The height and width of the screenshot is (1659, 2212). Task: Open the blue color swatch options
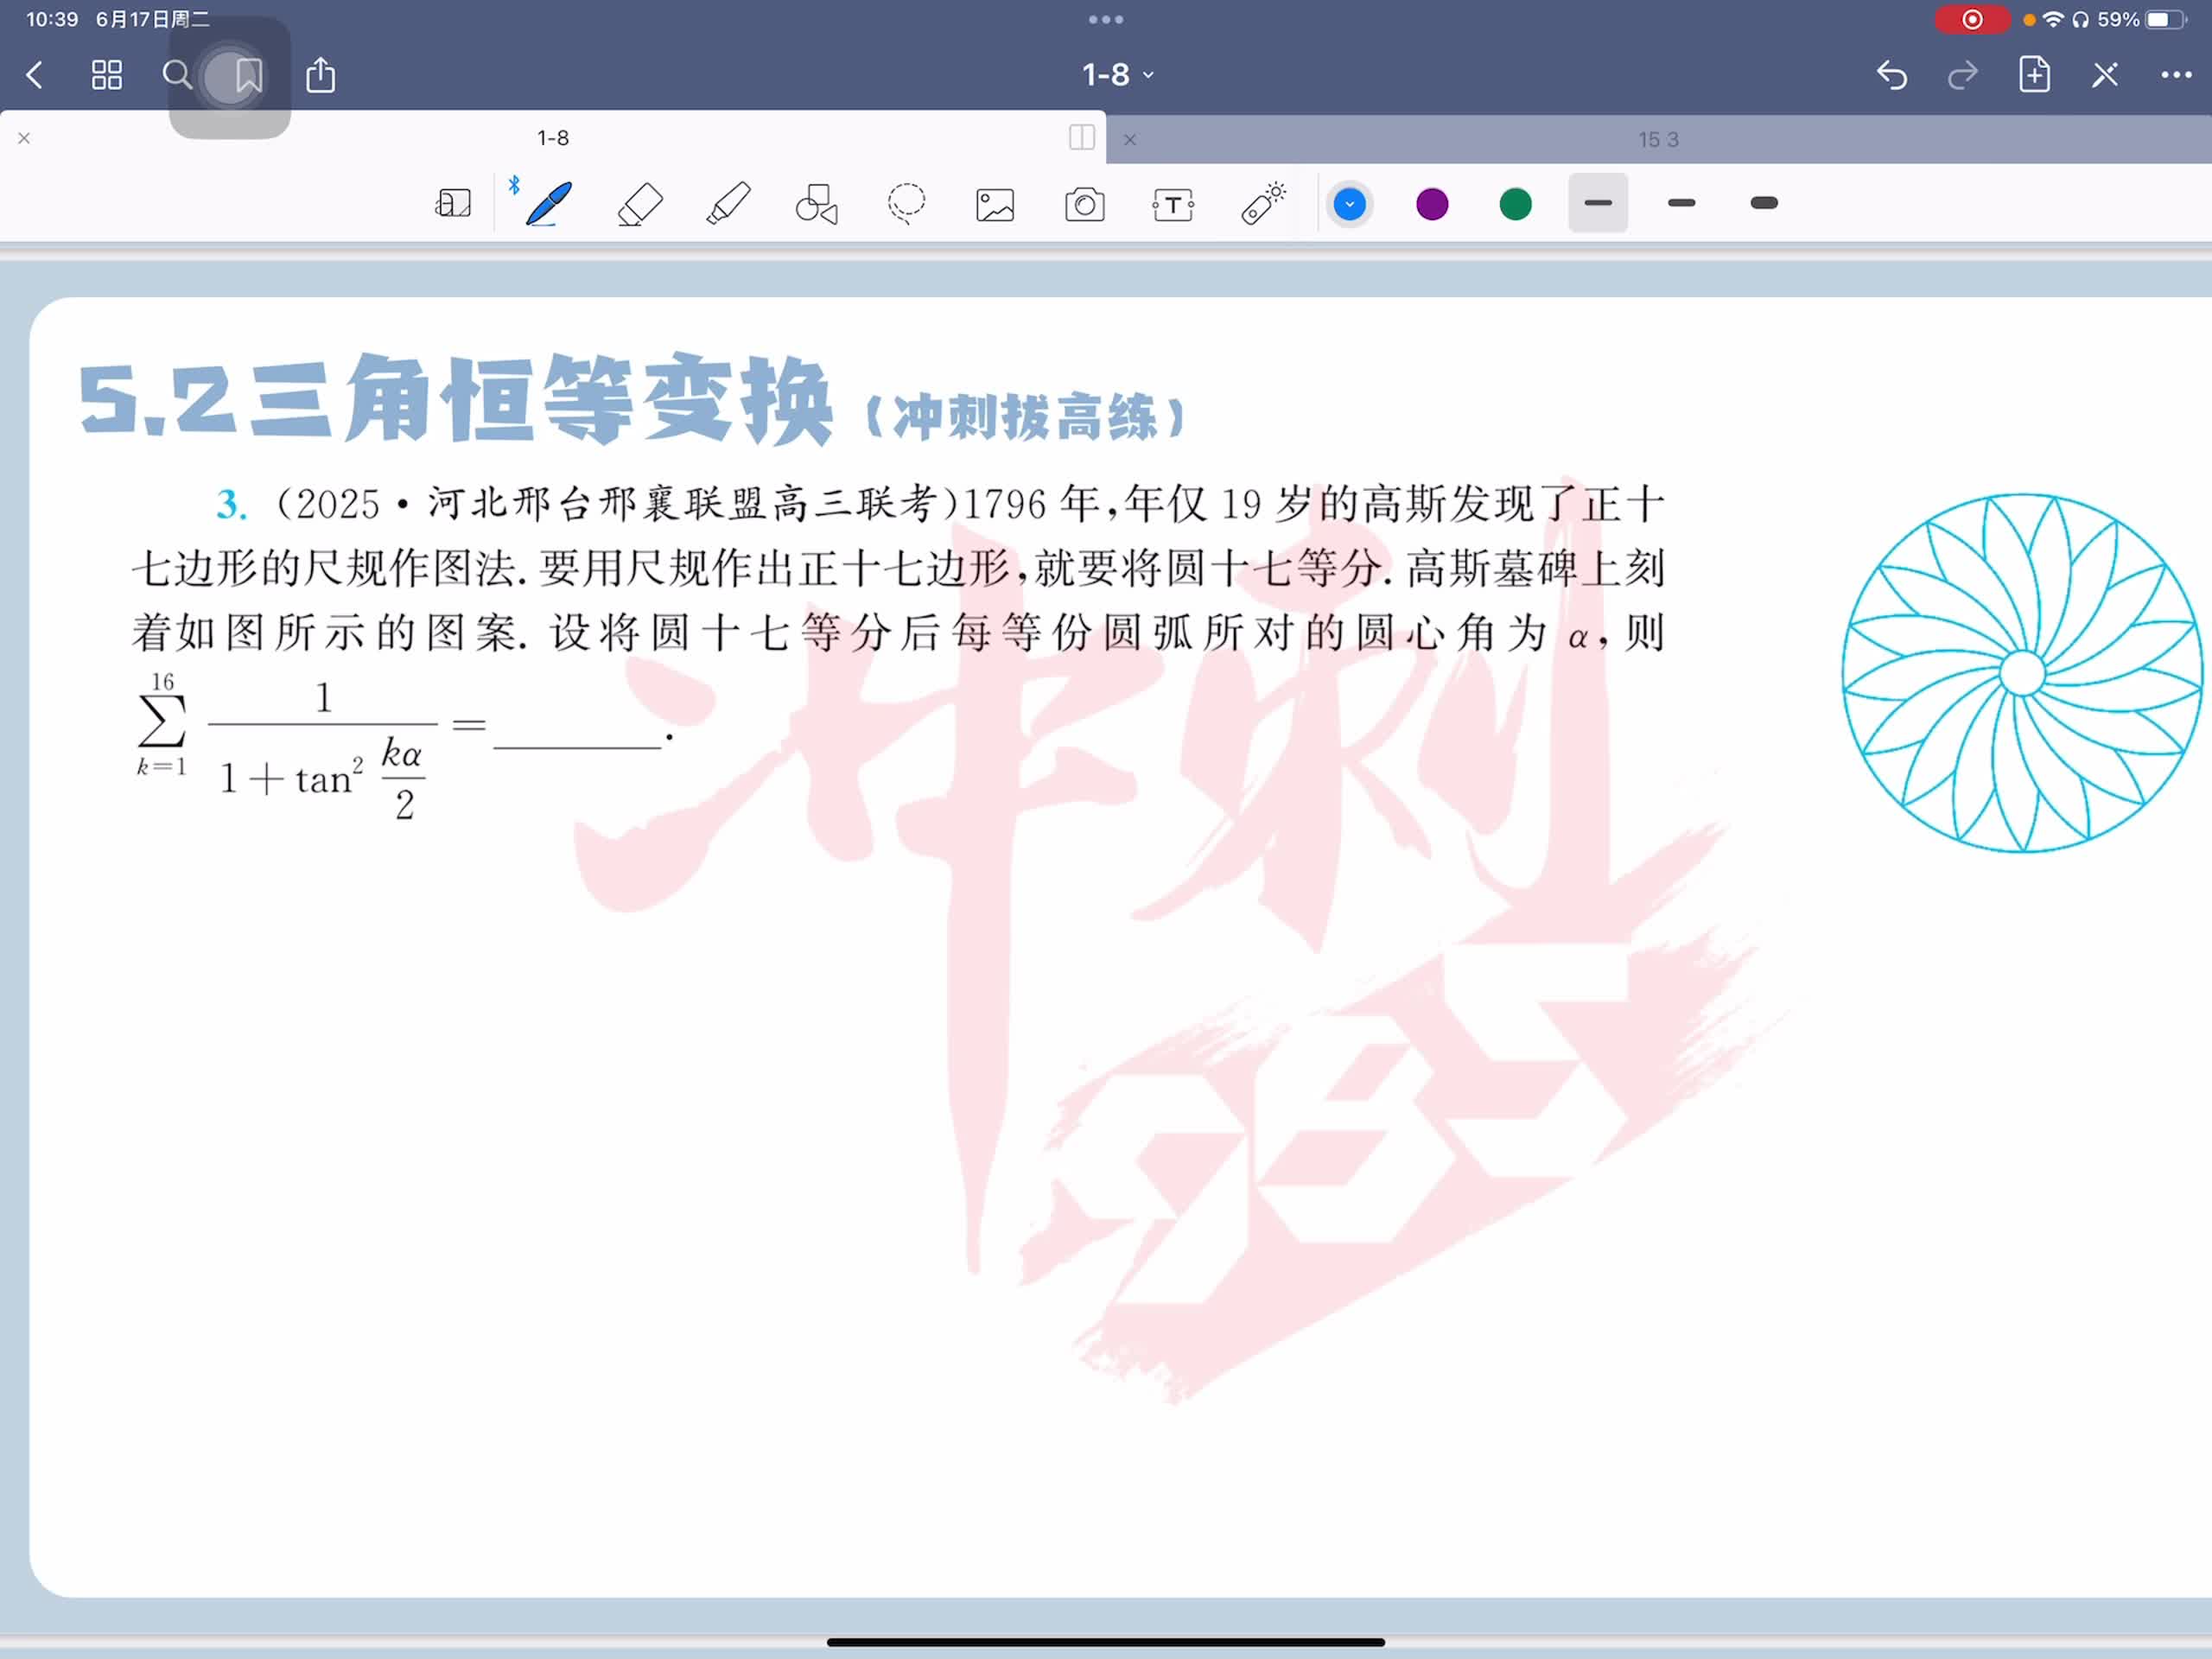coord(1349,204)
